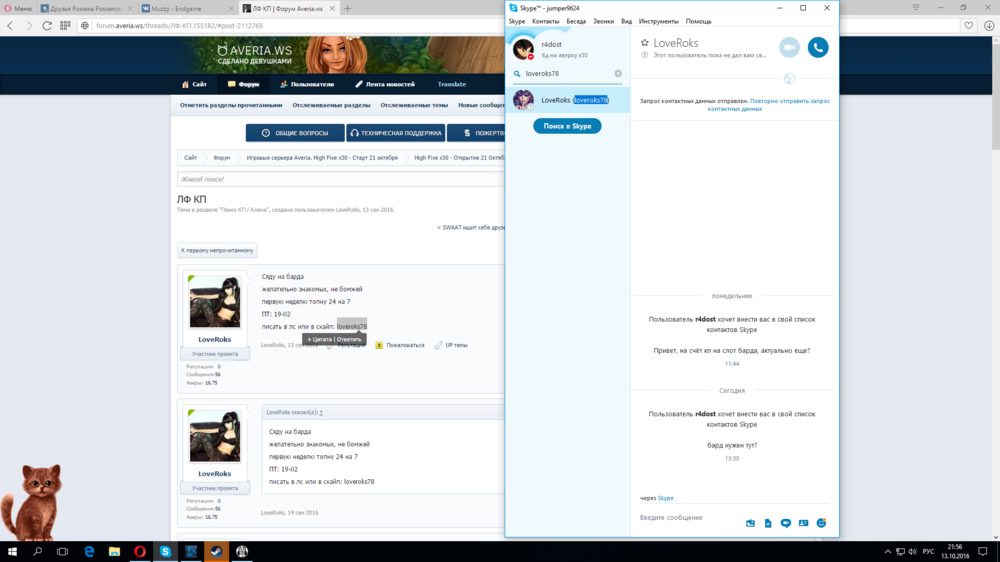This screenshot has width=1000, height=562.
Task: Open the Opera Меню dropdown
Action: (17, 8)
